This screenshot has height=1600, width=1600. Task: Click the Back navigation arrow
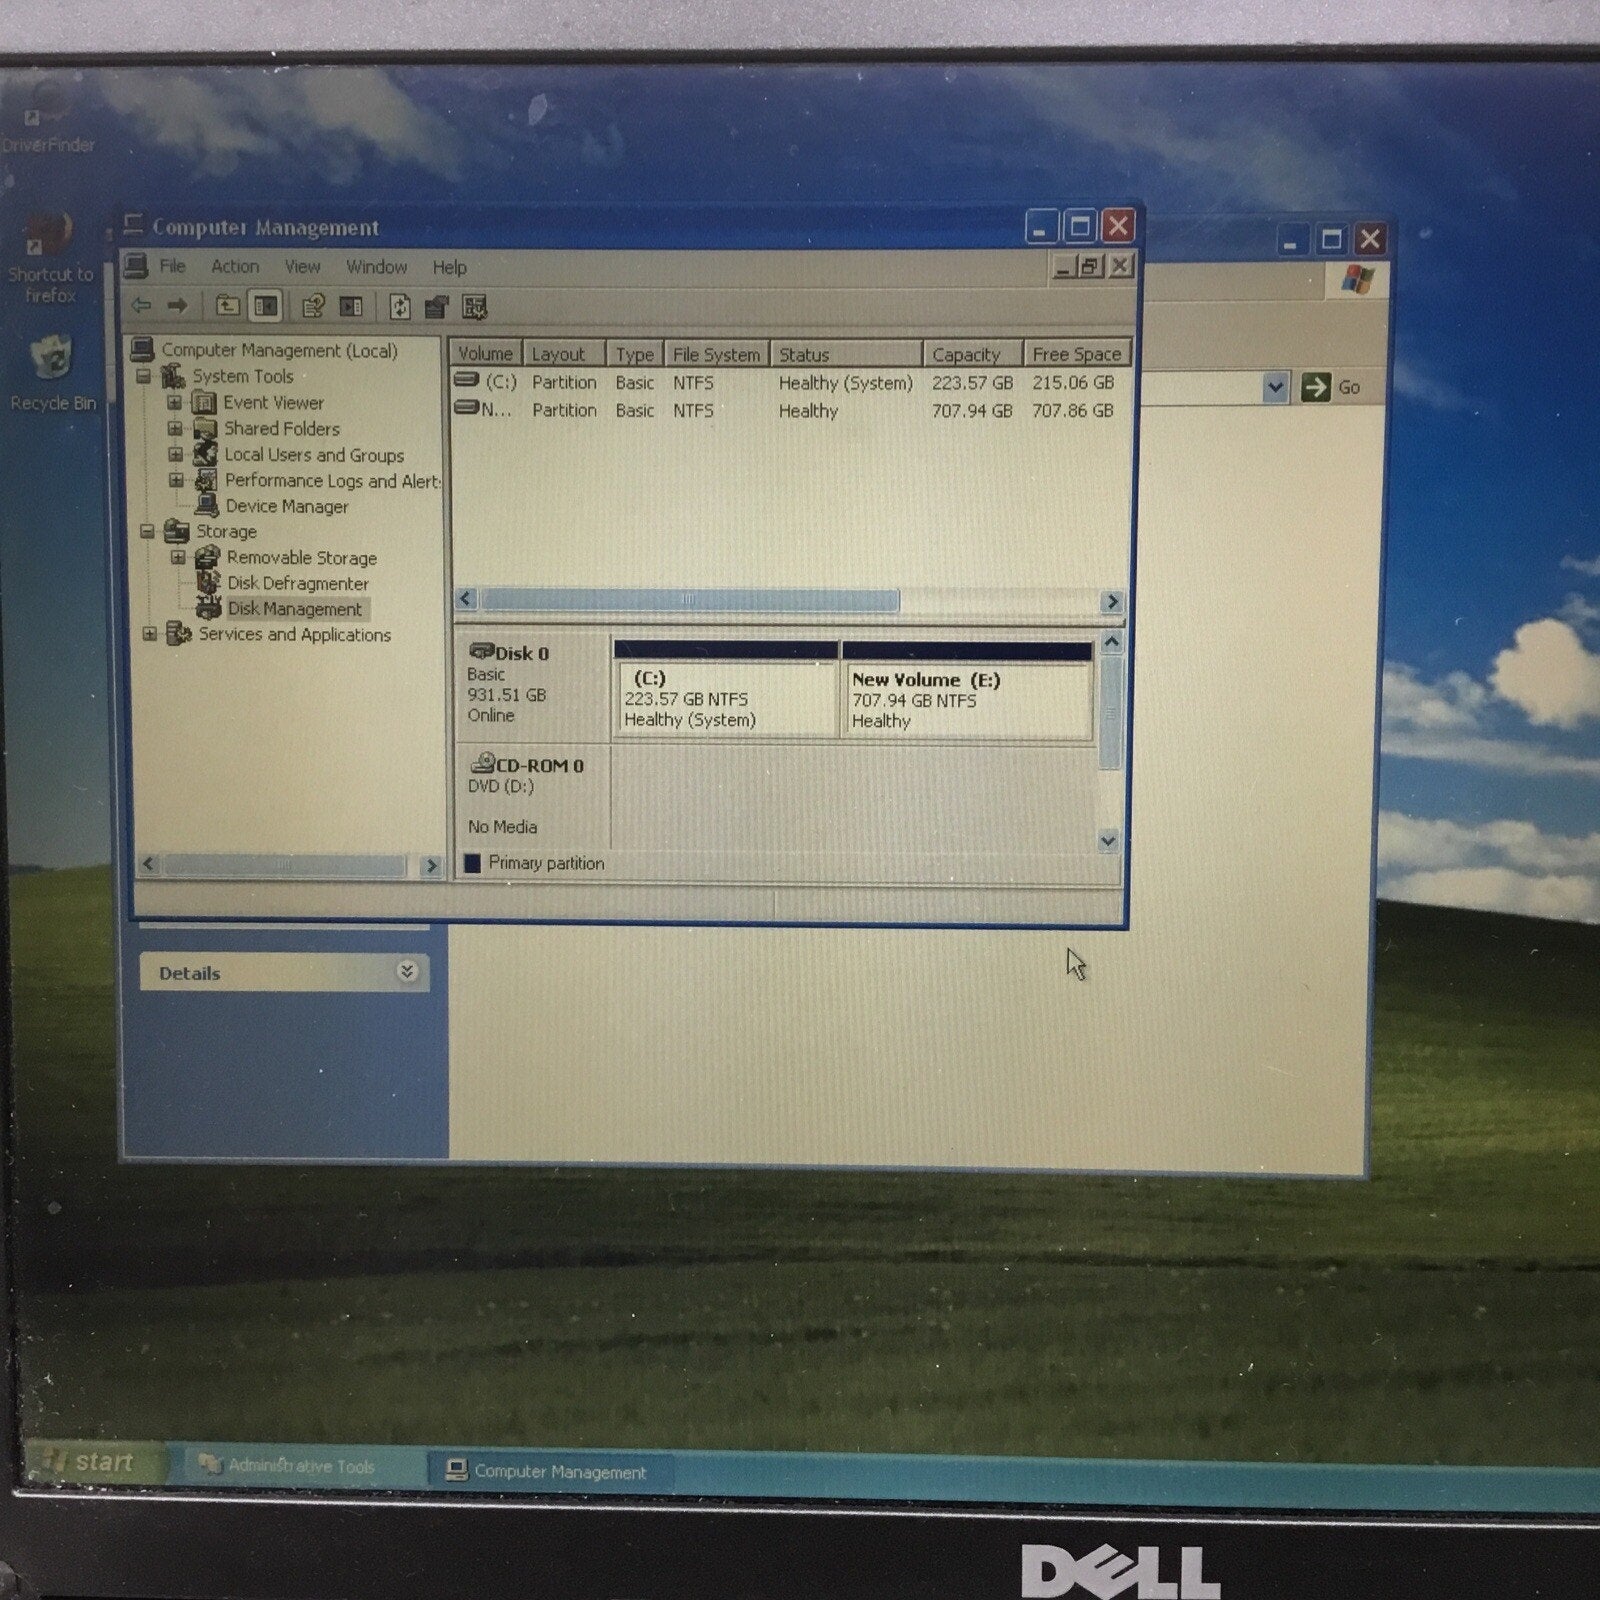click(140, 305)
